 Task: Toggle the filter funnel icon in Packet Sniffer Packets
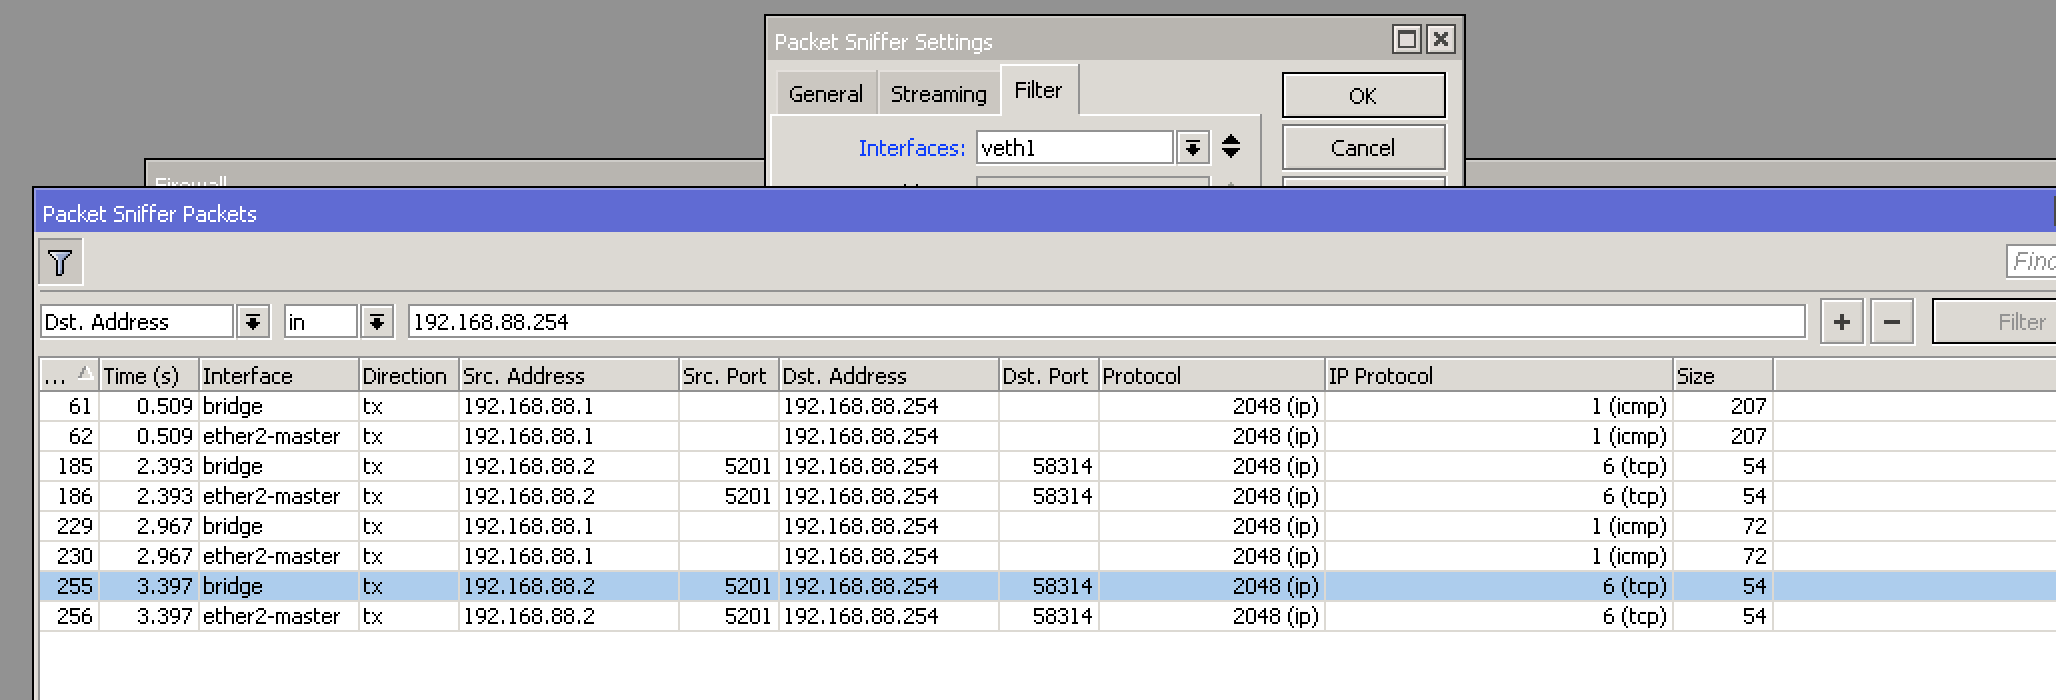(60, 262)
